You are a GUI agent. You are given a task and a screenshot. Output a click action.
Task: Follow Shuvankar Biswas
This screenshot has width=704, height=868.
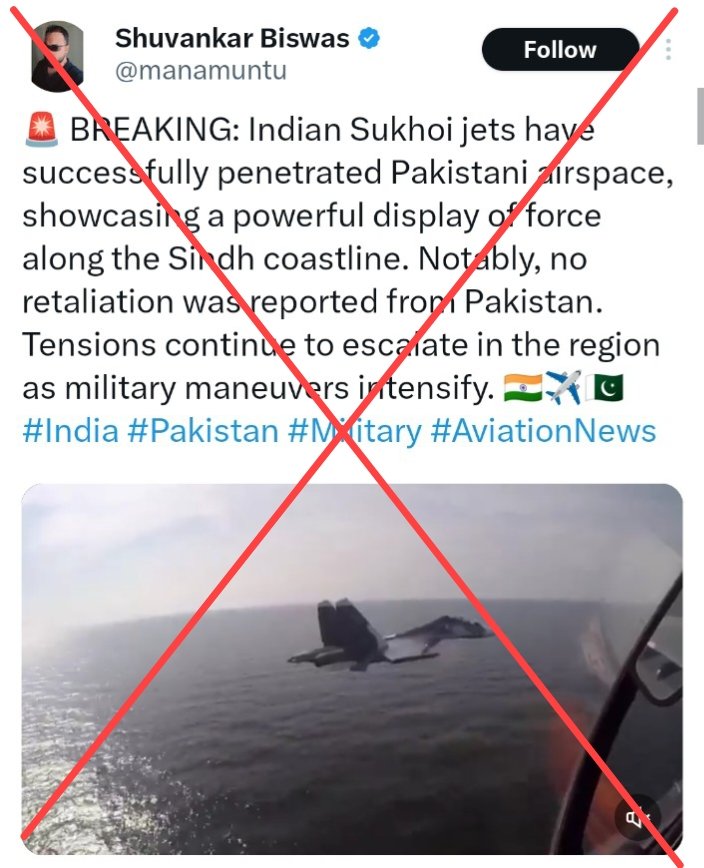pyautogui.click(x=560, y=50)
